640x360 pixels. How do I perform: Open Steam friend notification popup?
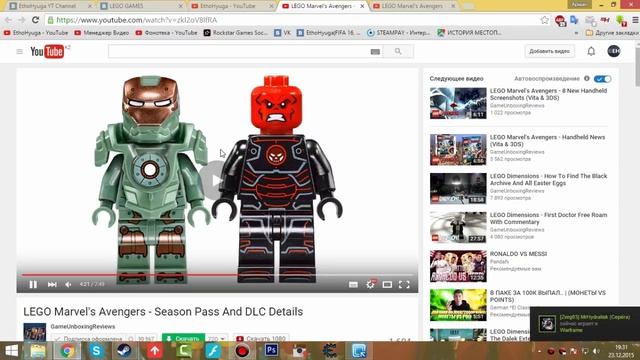(584, 324)
